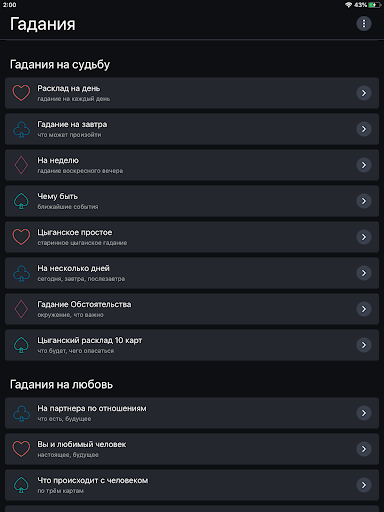Click the chevron on the На неделю row
Screen dimensions: 384x512
click(364, 165)
